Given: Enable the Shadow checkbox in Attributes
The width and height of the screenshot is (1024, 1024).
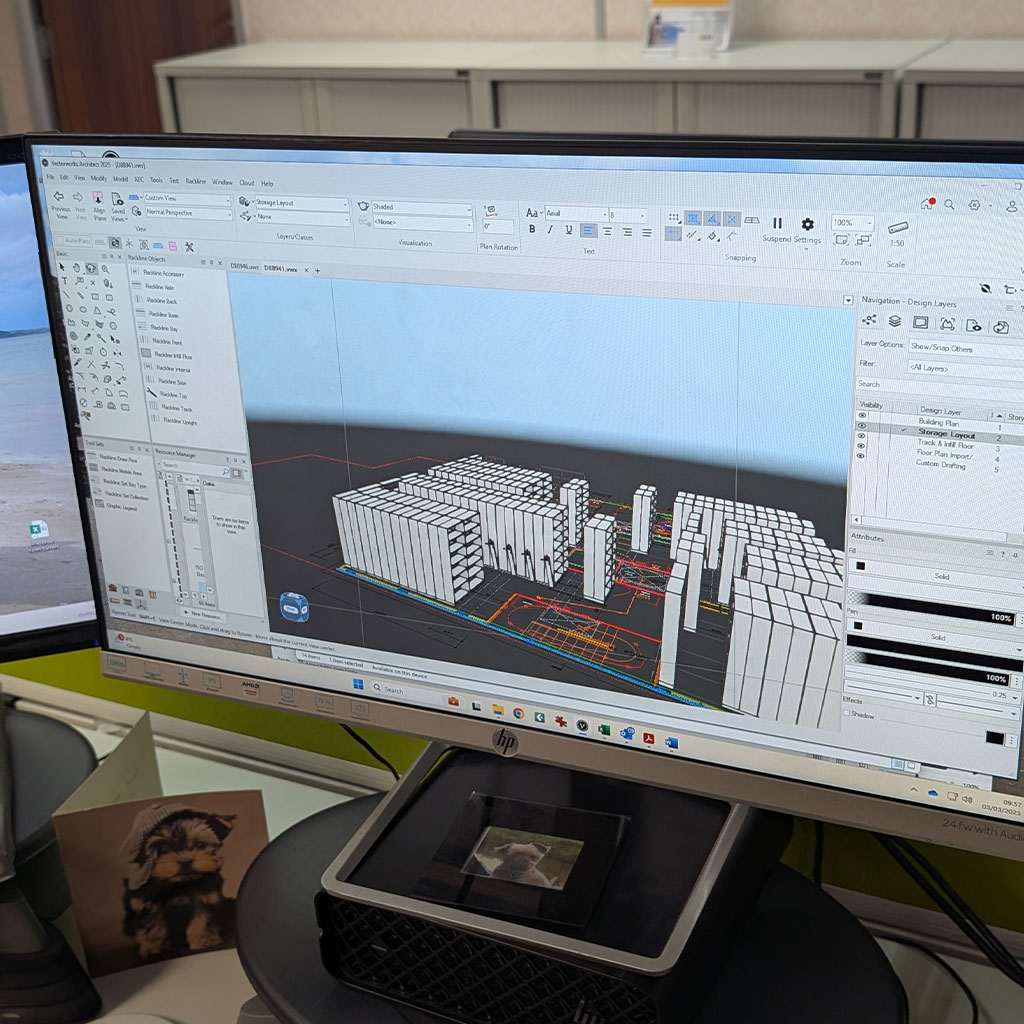Looking at the screenshot, I should 848,713.
